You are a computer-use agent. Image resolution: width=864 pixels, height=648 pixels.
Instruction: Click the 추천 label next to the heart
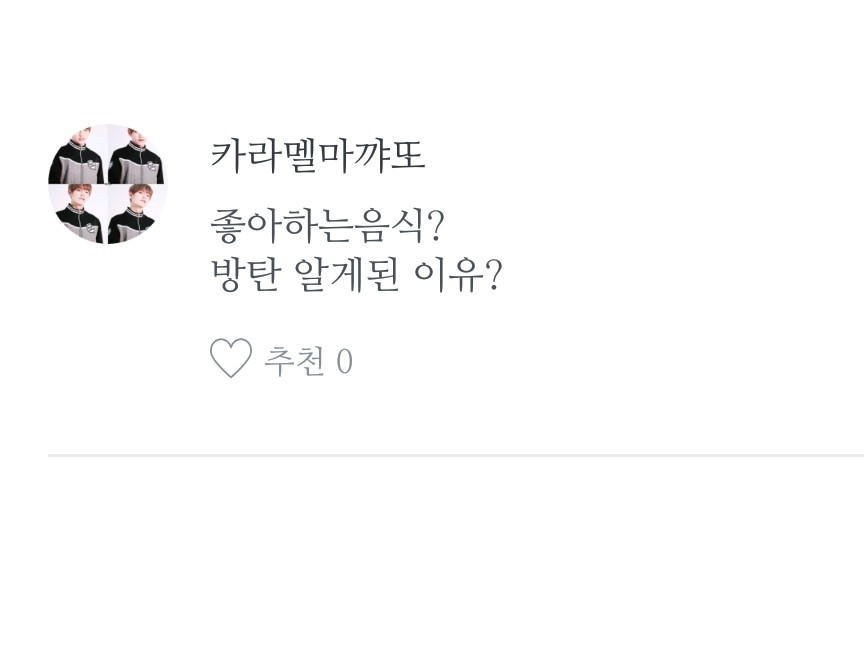click(x=294, y=361)
